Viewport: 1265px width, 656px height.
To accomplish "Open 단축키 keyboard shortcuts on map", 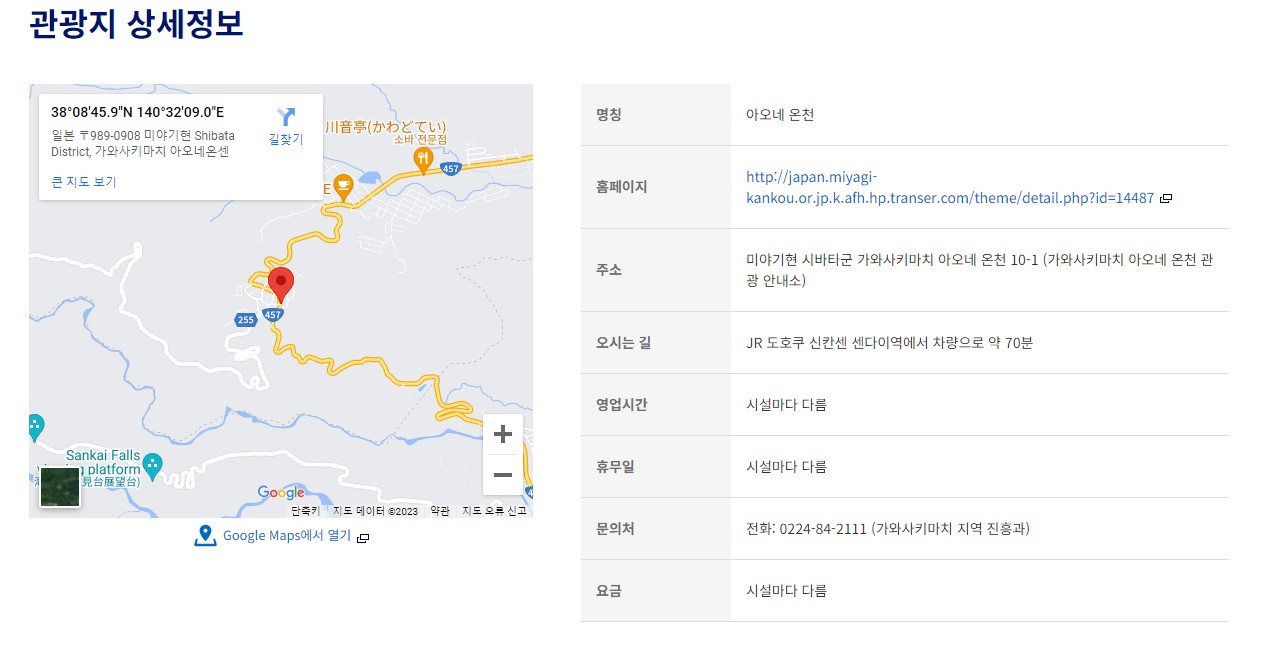I will pos(305,510).
